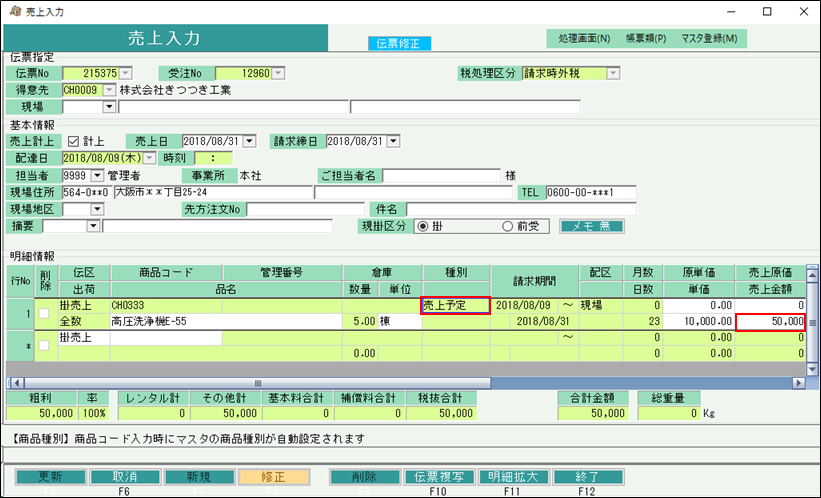
Task: Select the 前受 radio button
Action: 507,226
